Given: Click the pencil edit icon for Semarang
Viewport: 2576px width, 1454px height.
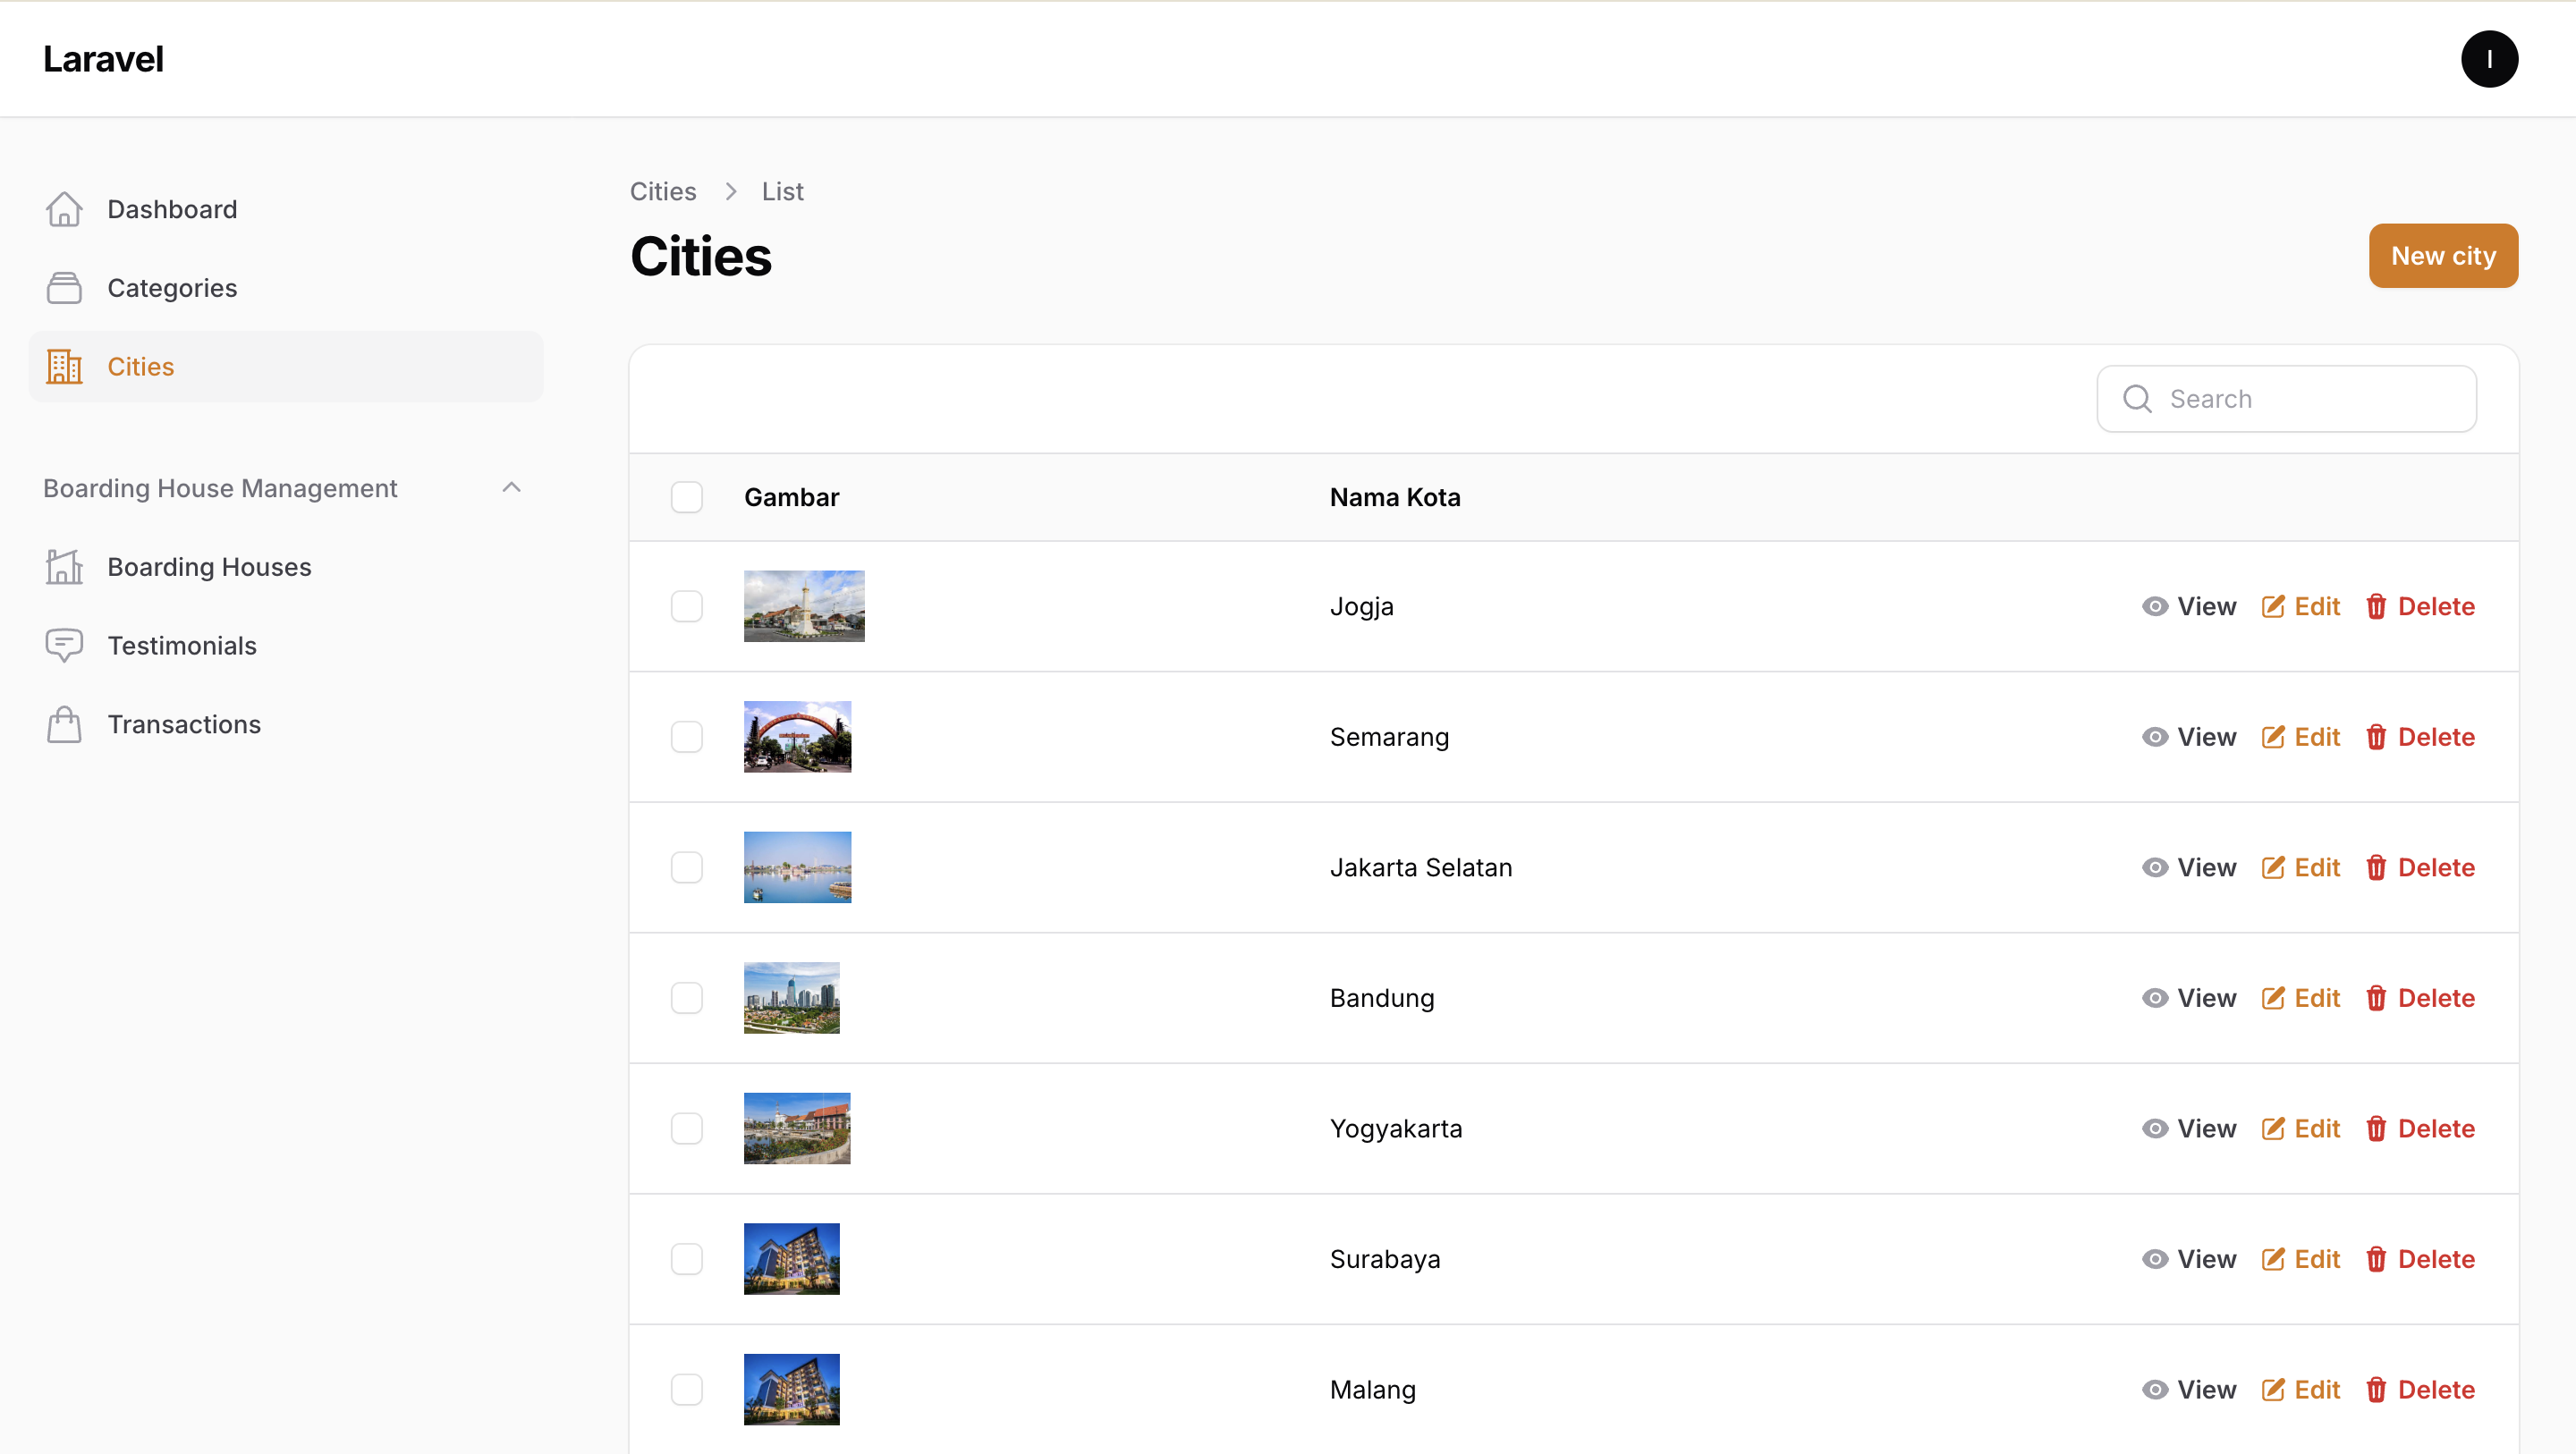Looking at the screenshot, I should coord(2273,737).
